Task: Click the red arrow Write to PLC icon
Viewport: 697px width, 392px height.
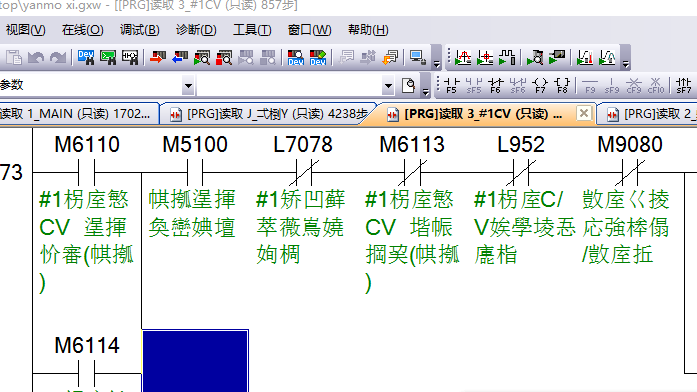Action: pos(158,57)
